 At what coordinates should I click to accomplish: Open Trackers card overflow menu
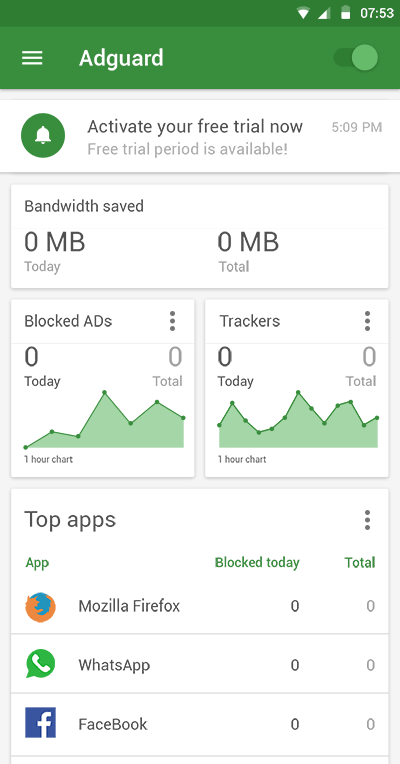[367, 321]
